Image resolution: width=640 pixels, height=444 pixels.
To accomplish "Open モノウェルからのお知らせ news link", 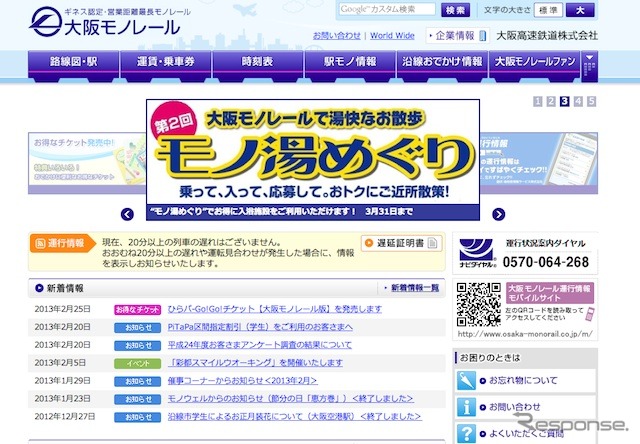I will point(291,399).
